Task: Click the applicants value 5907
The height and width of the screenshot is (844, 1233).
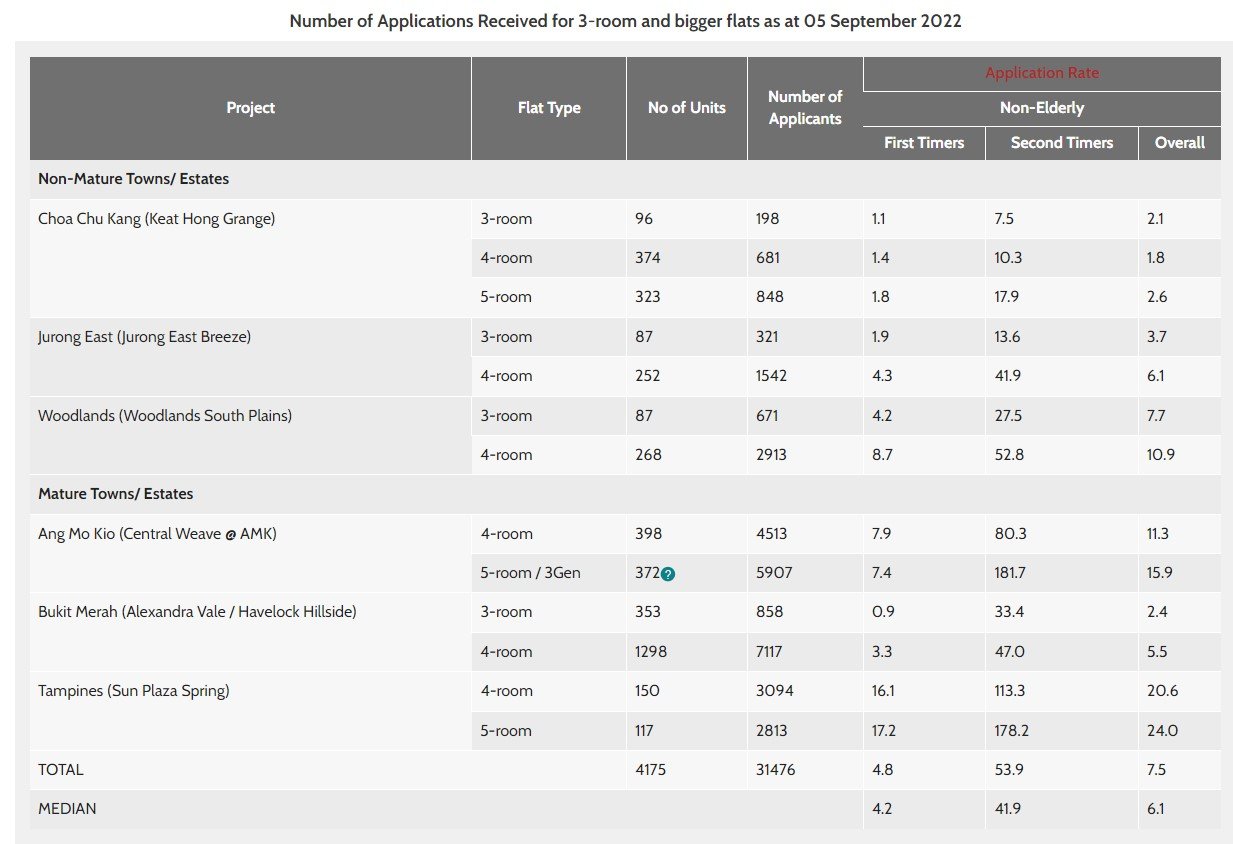Action: click(x=772, y=573)
